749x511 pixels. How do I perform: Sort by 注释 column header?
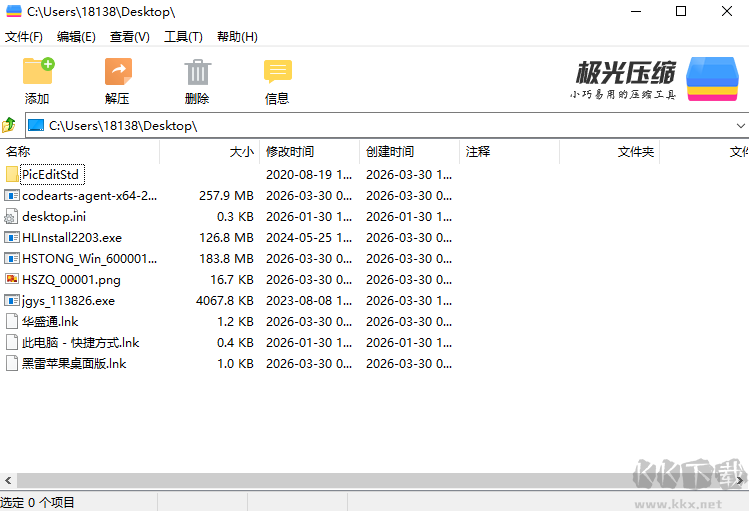coord(509,152)
